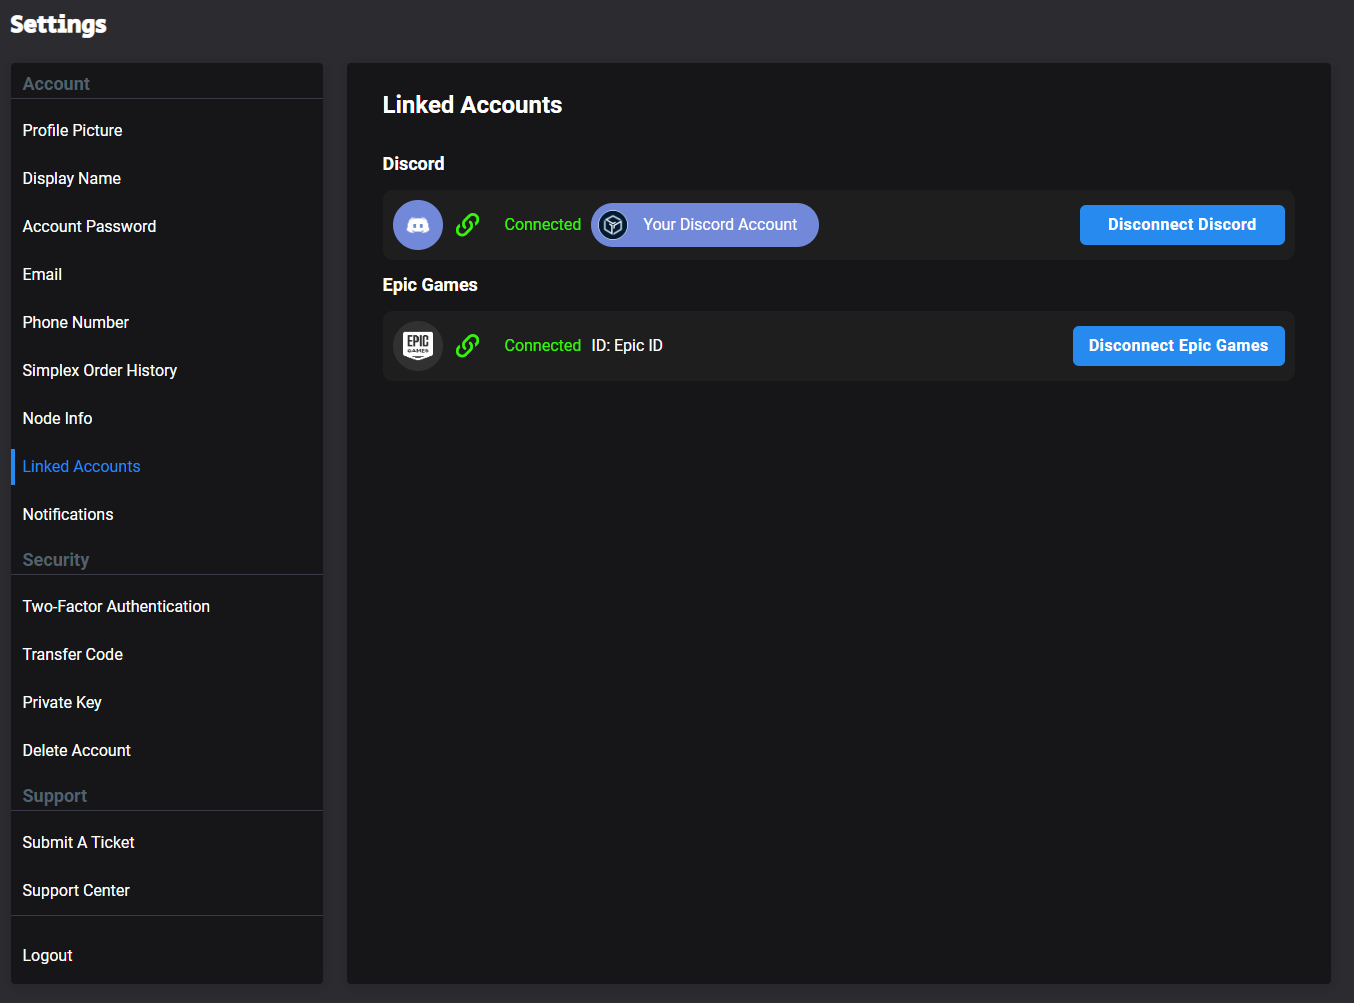
Task: Click the Security sidebar section header
Action: pyautogui.click(x=56, y=560)
